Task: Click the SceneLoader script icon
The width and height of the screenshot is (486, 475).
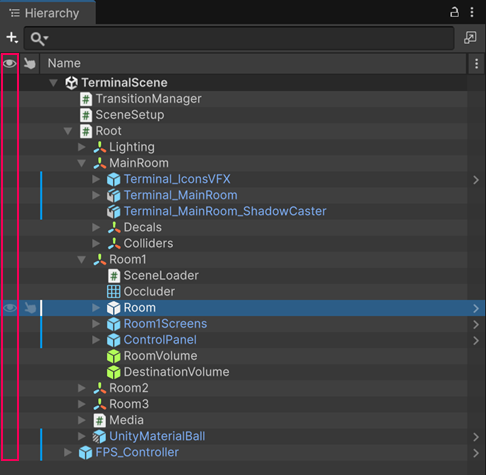Action: [114, 276]
